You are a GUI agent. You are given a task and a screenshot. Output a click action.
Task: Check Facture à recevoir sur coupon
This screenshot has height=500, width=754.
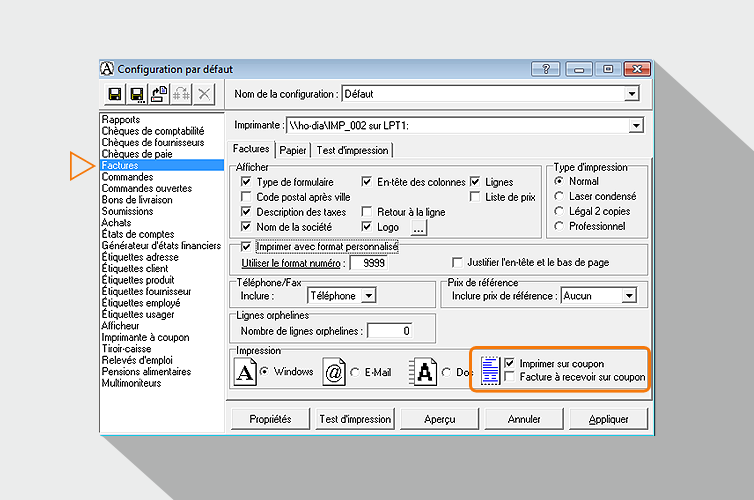(509, 376)
